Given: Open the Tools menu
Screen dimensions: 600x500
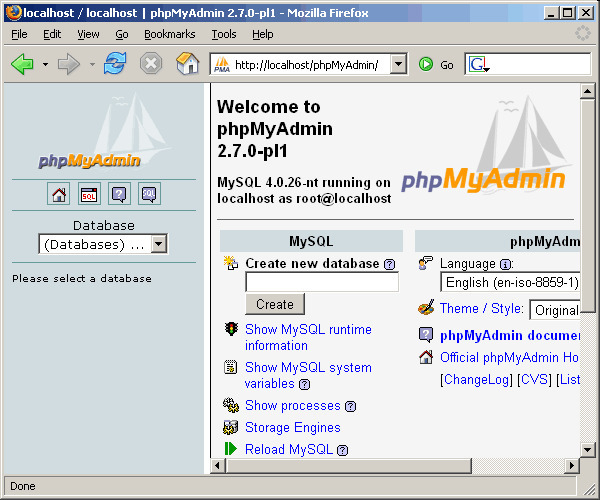Looking at the screenshot, I should tap(223, 34).
